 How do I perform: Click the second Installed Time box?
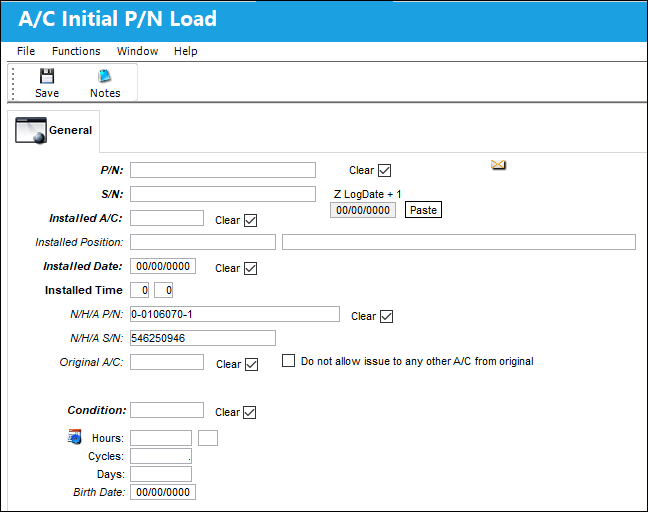pyautogui.click(x=163, y=290)
